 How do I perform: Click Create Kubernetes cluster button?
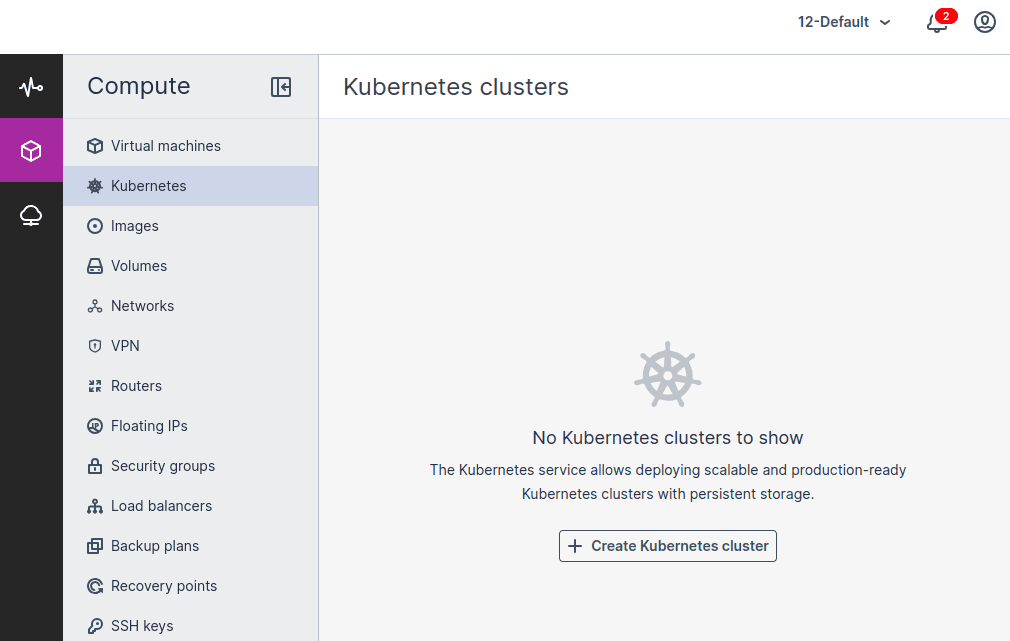(x=668, y=546)
